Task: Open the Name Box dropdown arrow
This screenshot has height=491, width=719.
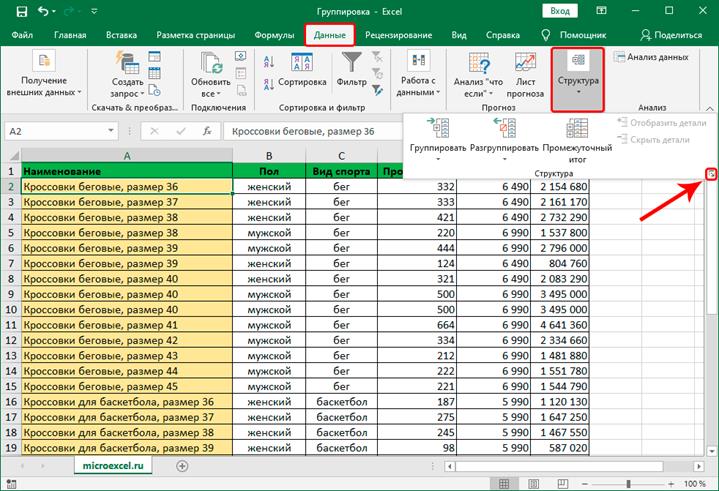Action: click(x=111, y=131)
